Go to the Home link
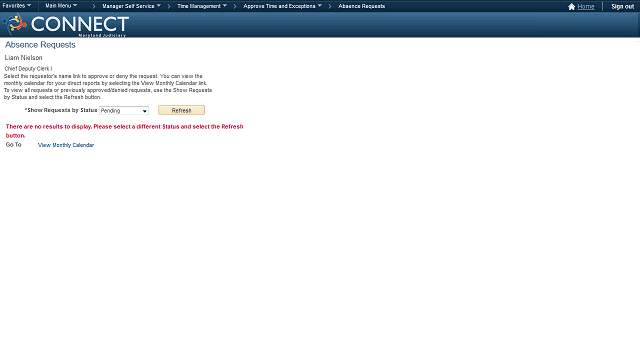This screenshot has width=640, height=360. [586, 7]
